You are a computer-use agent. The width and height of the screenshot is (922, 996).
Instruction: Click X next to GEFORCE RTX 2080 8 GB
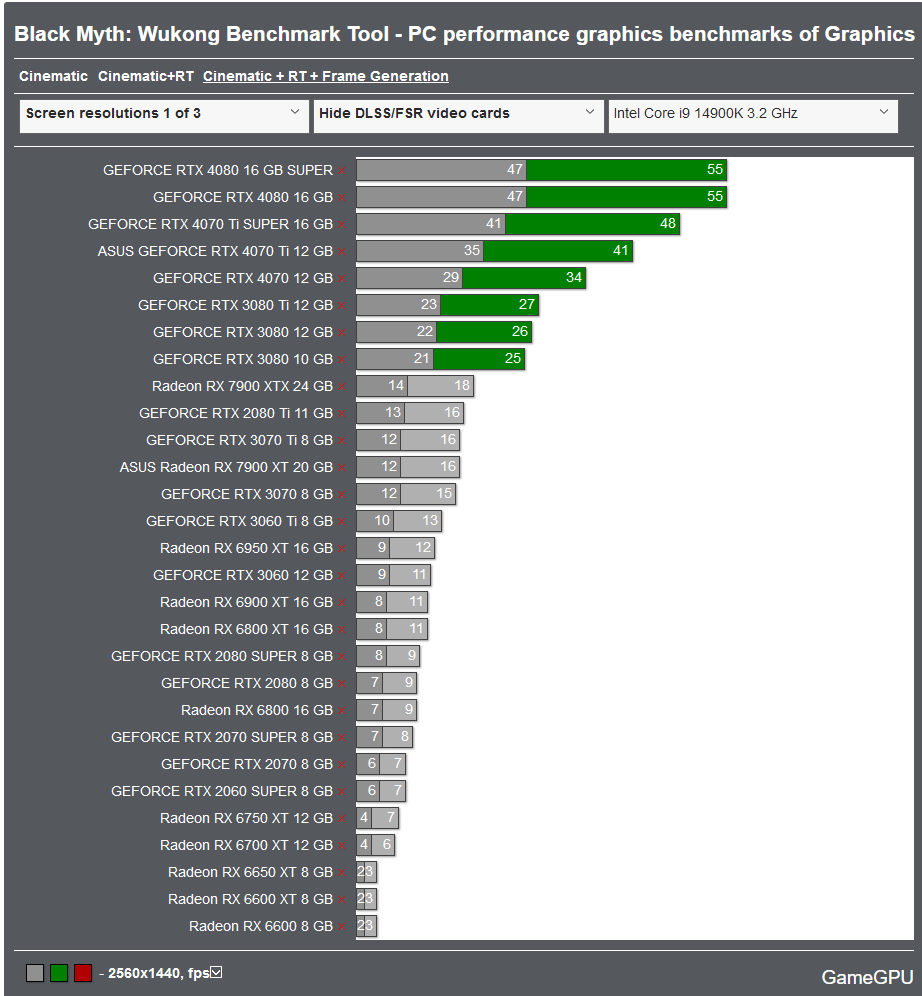click(342, 684)
